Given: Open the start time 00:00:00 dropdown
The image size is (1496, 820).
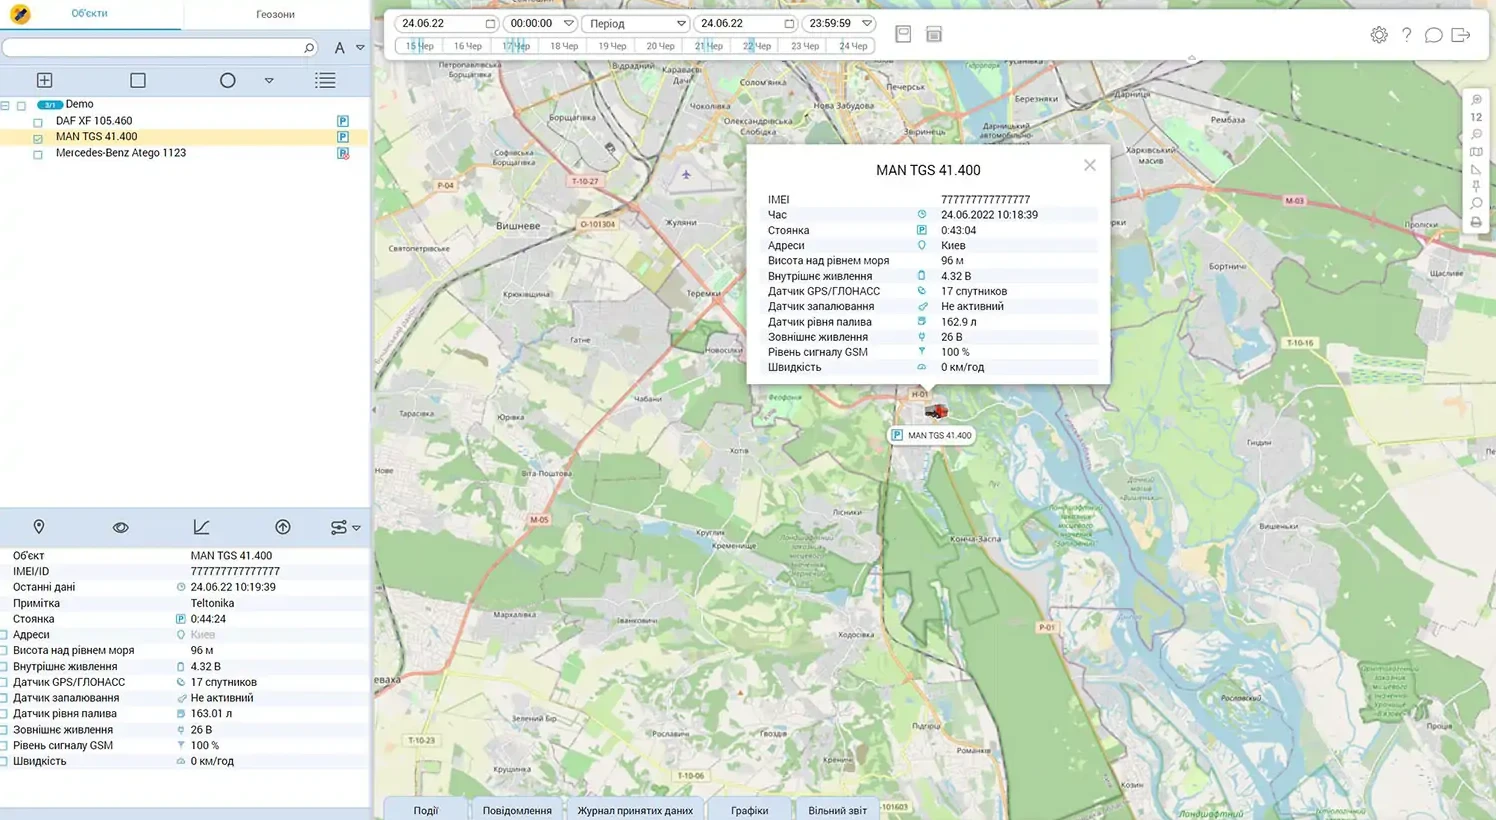Looking at the screenshot, I should click(569, 23).
